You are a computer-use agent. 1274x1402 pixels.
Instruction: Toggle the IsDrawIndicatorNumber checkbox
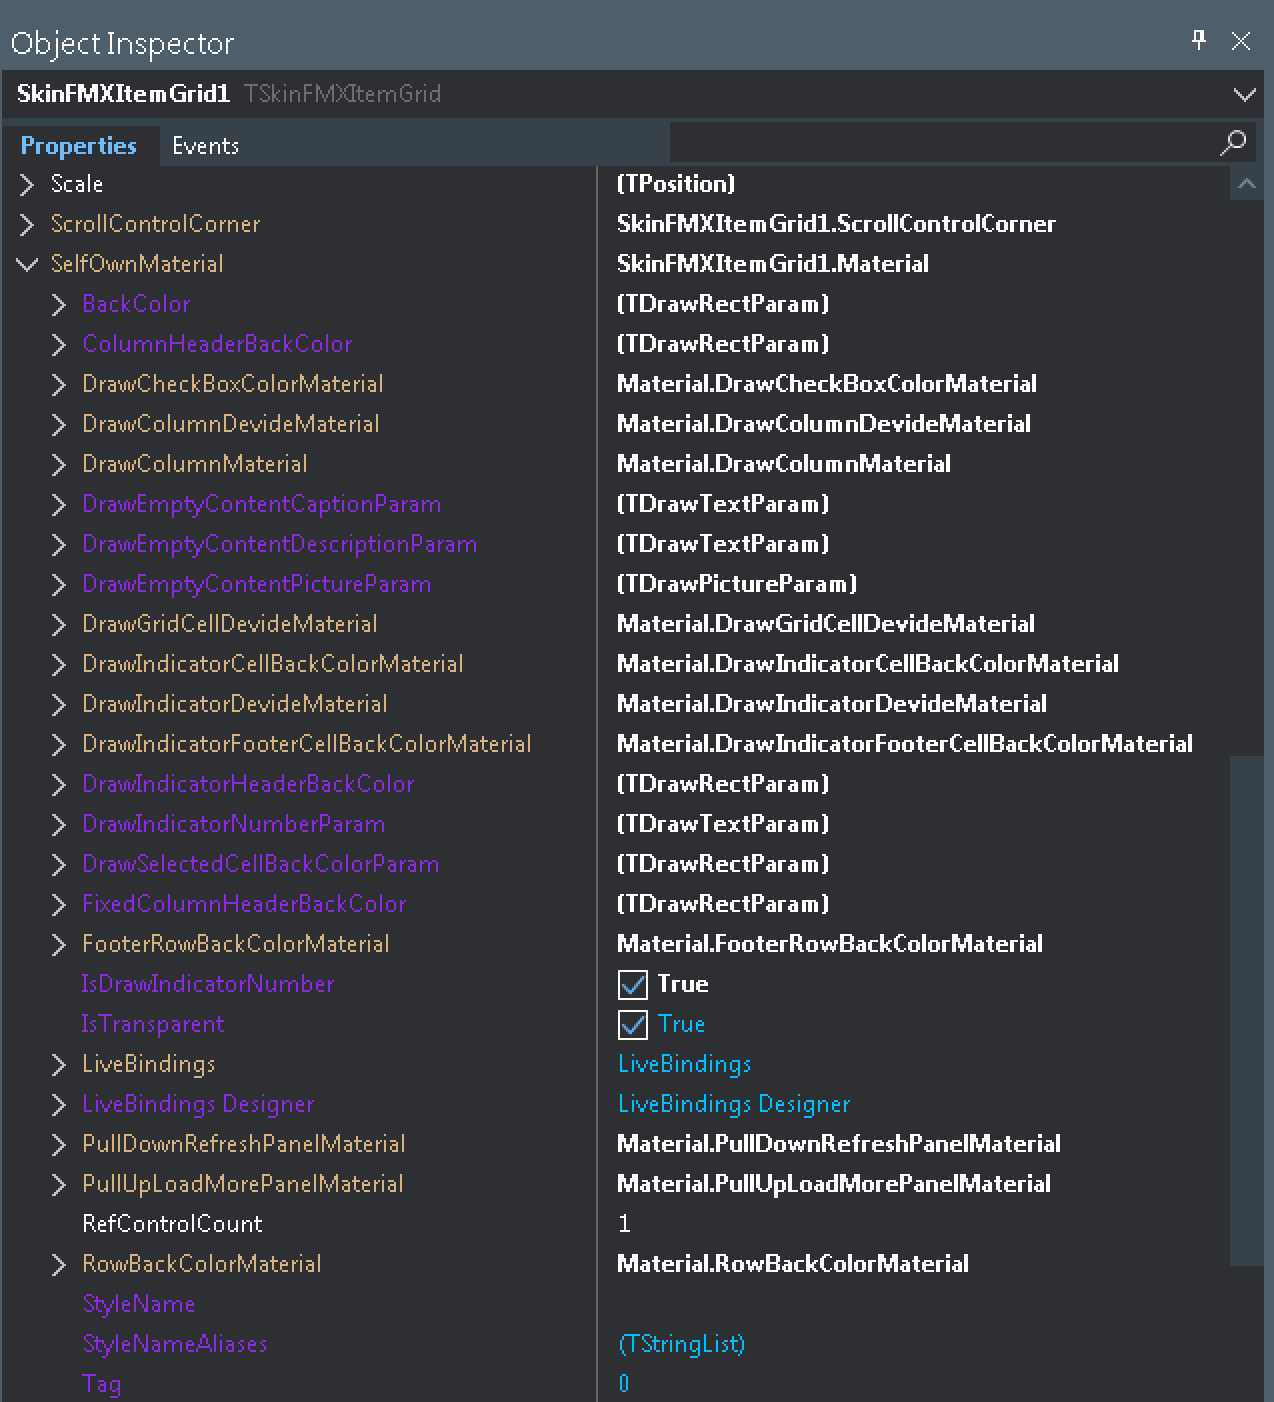tap(633, 984)
